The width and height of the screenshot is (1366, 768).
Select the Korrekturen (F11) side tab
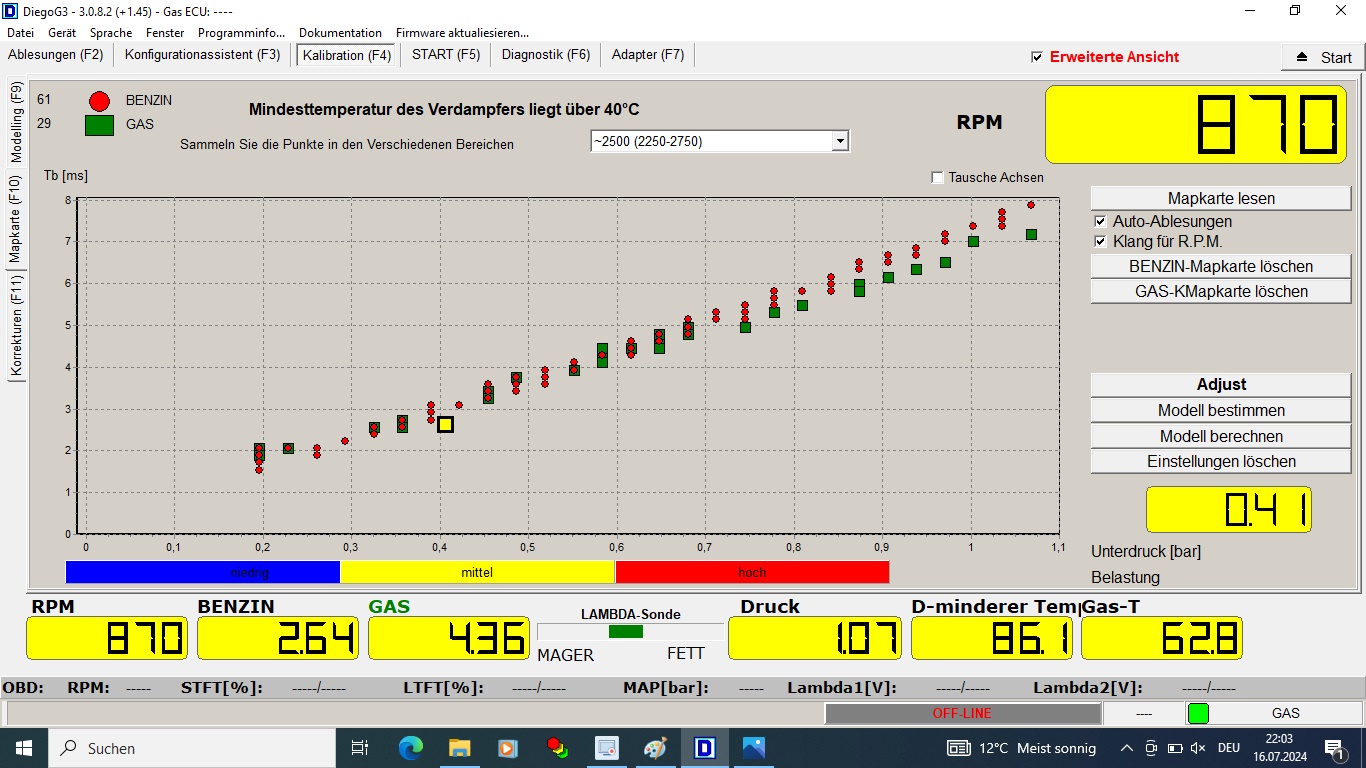click(16, 327)
